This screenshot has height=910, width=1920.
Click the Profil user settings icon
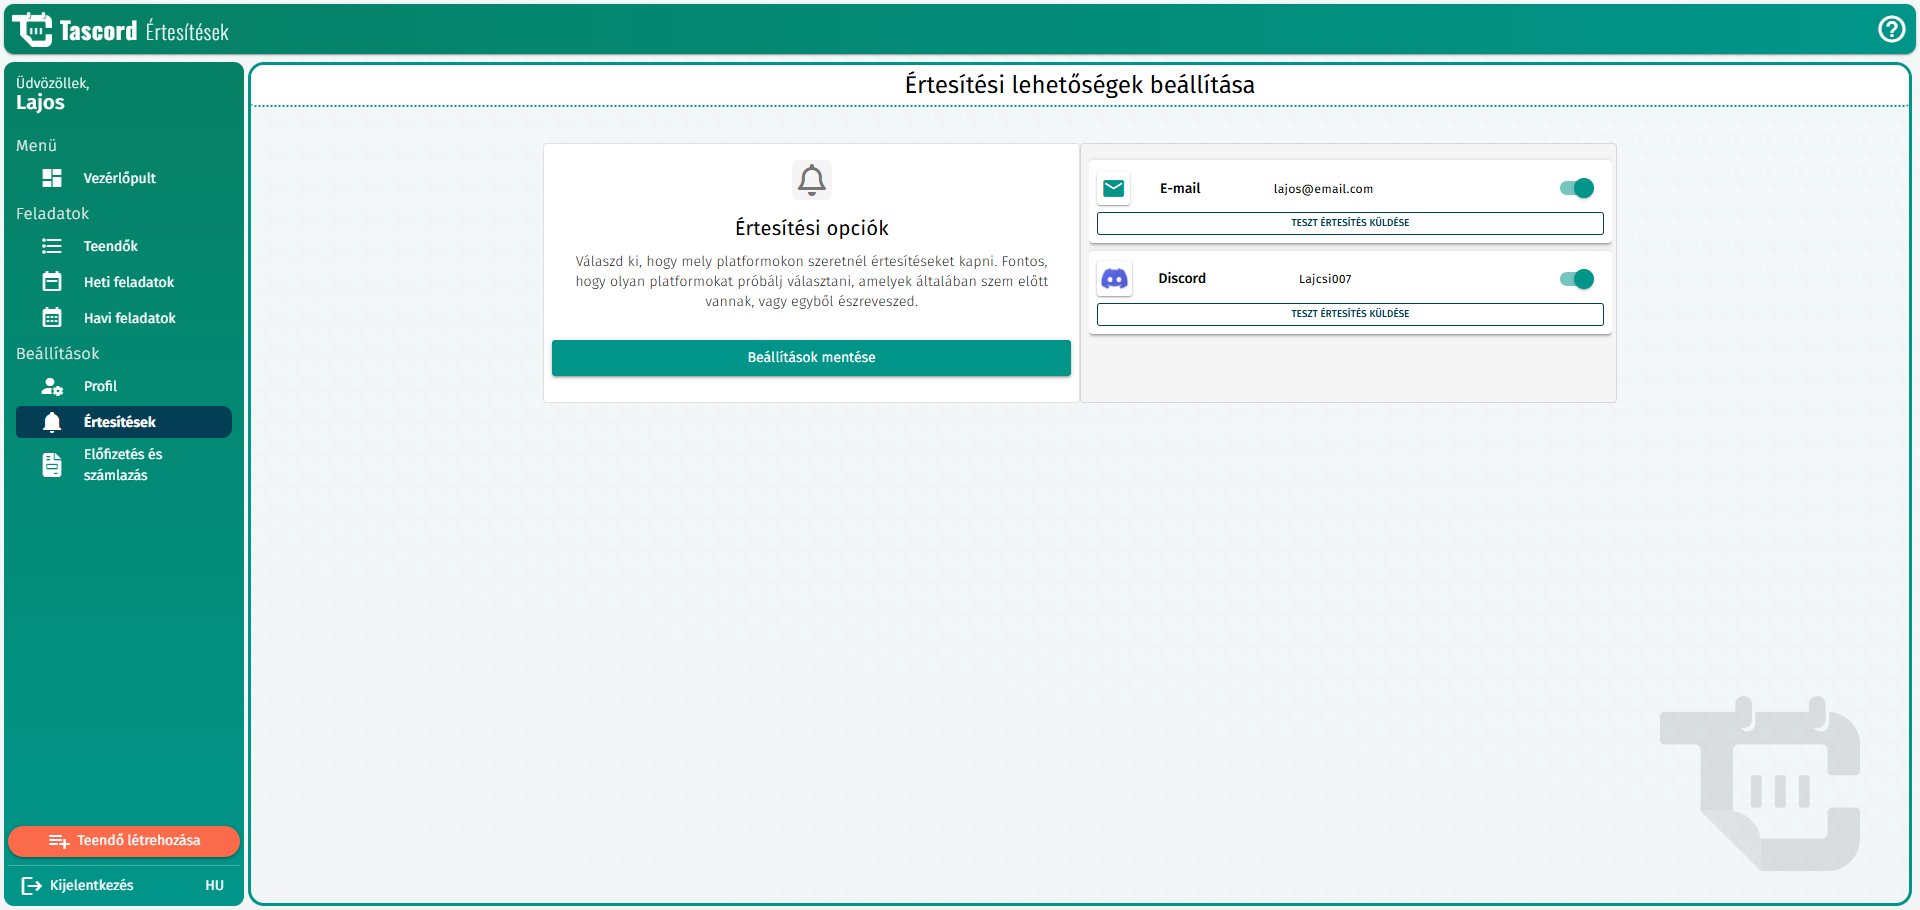click(x=52, y=386)
